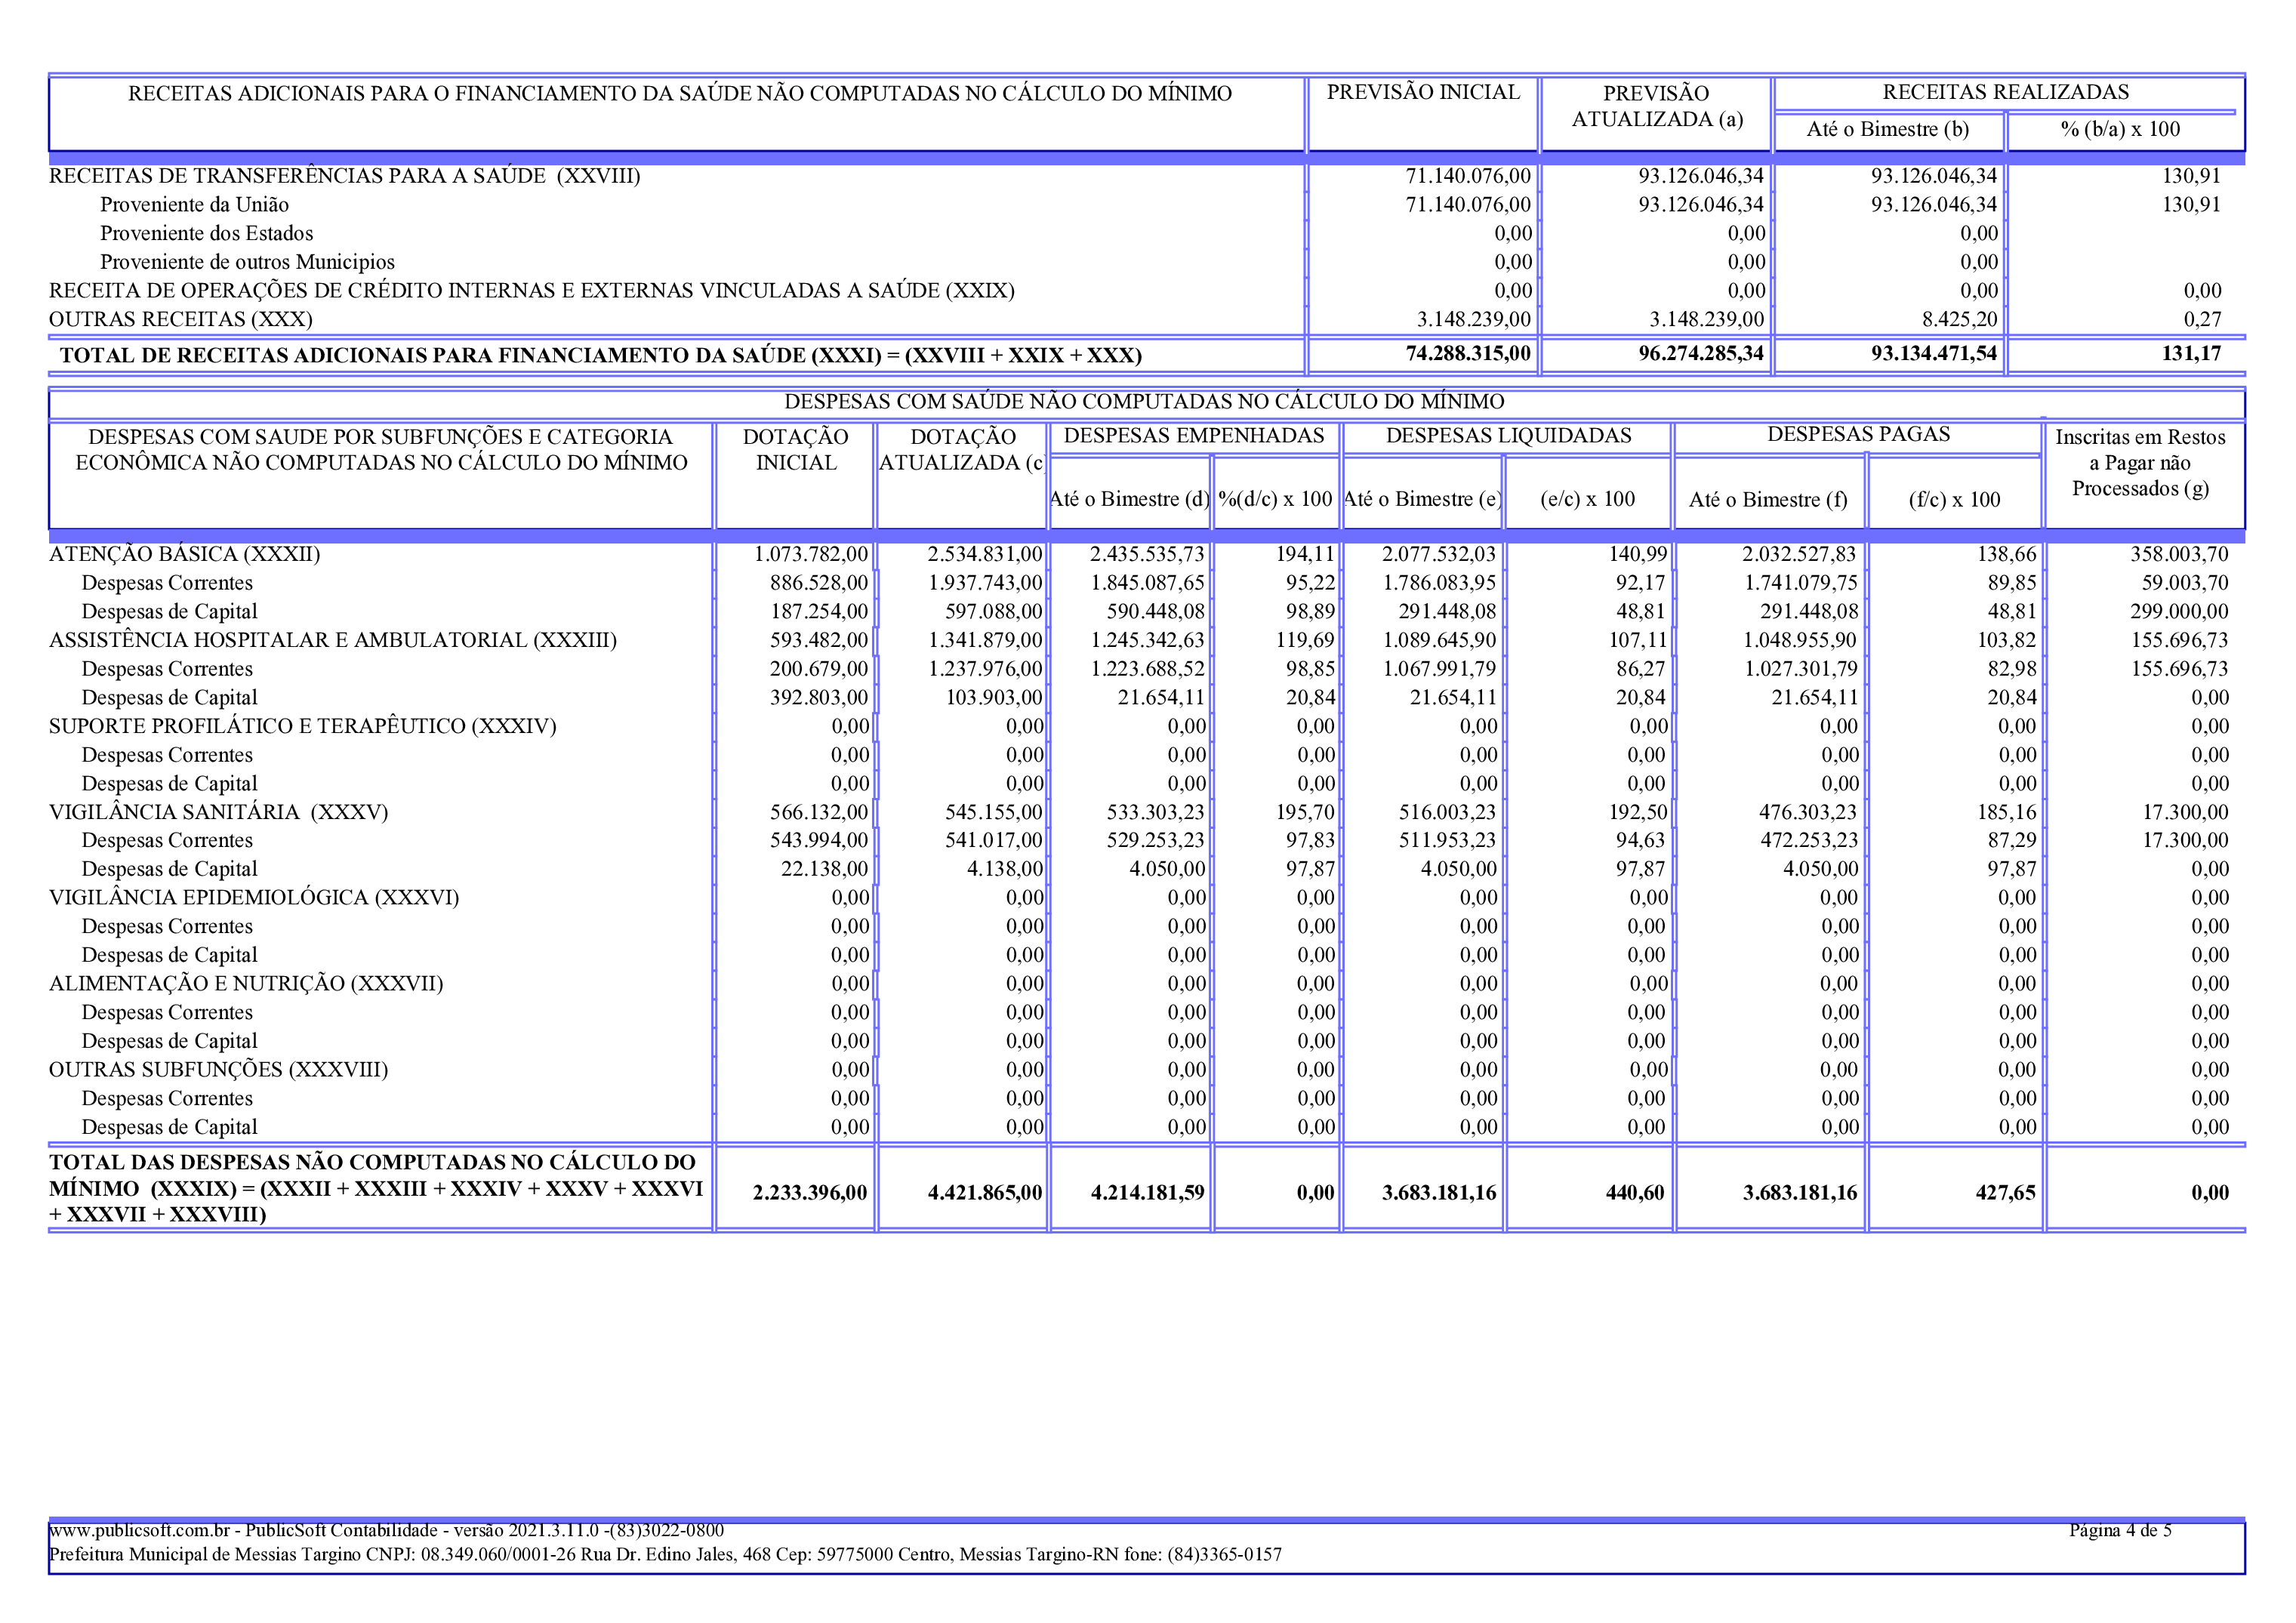The width and height of the screenshot is (2296, 1623).
Task: Select the 'DESPESAS PAGAS' column header
Action: point(1858,435)
